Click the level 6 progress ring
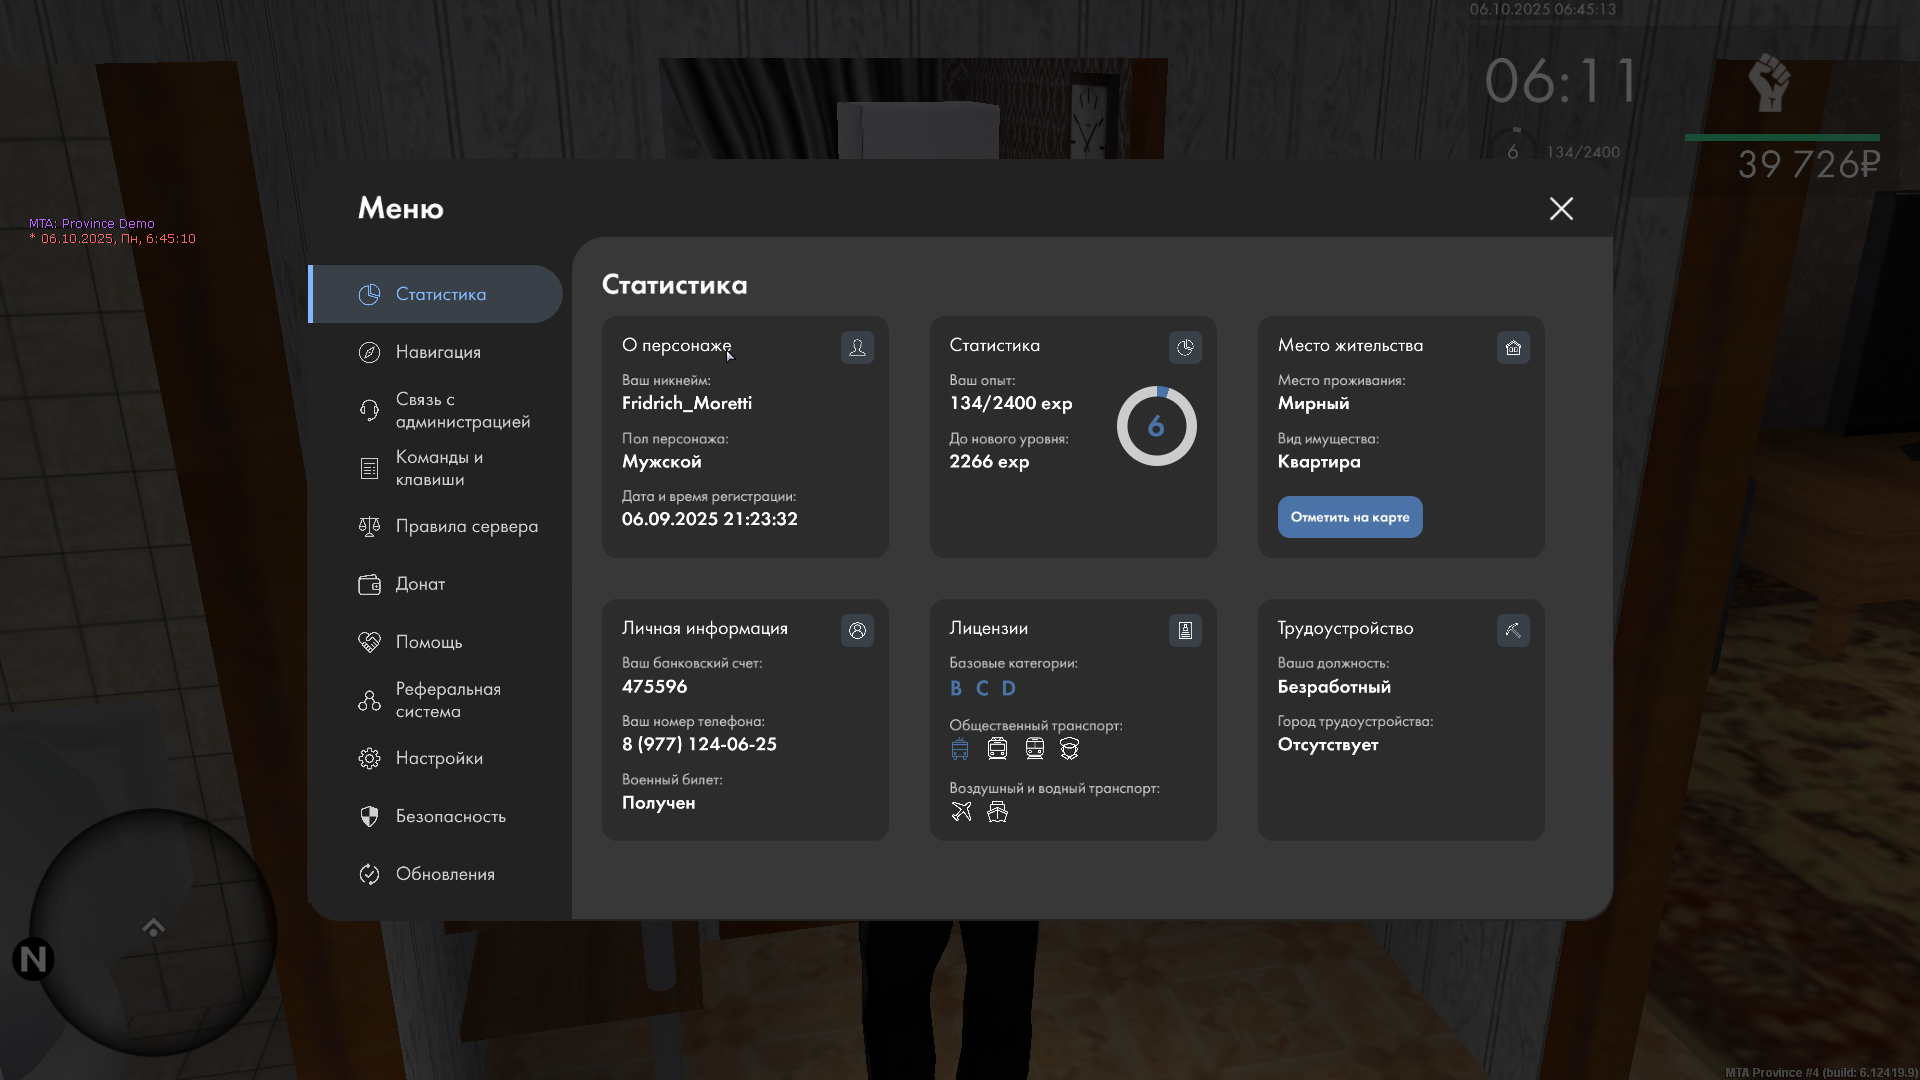Viewport: 1920px width, 1080px height. 1156,426
